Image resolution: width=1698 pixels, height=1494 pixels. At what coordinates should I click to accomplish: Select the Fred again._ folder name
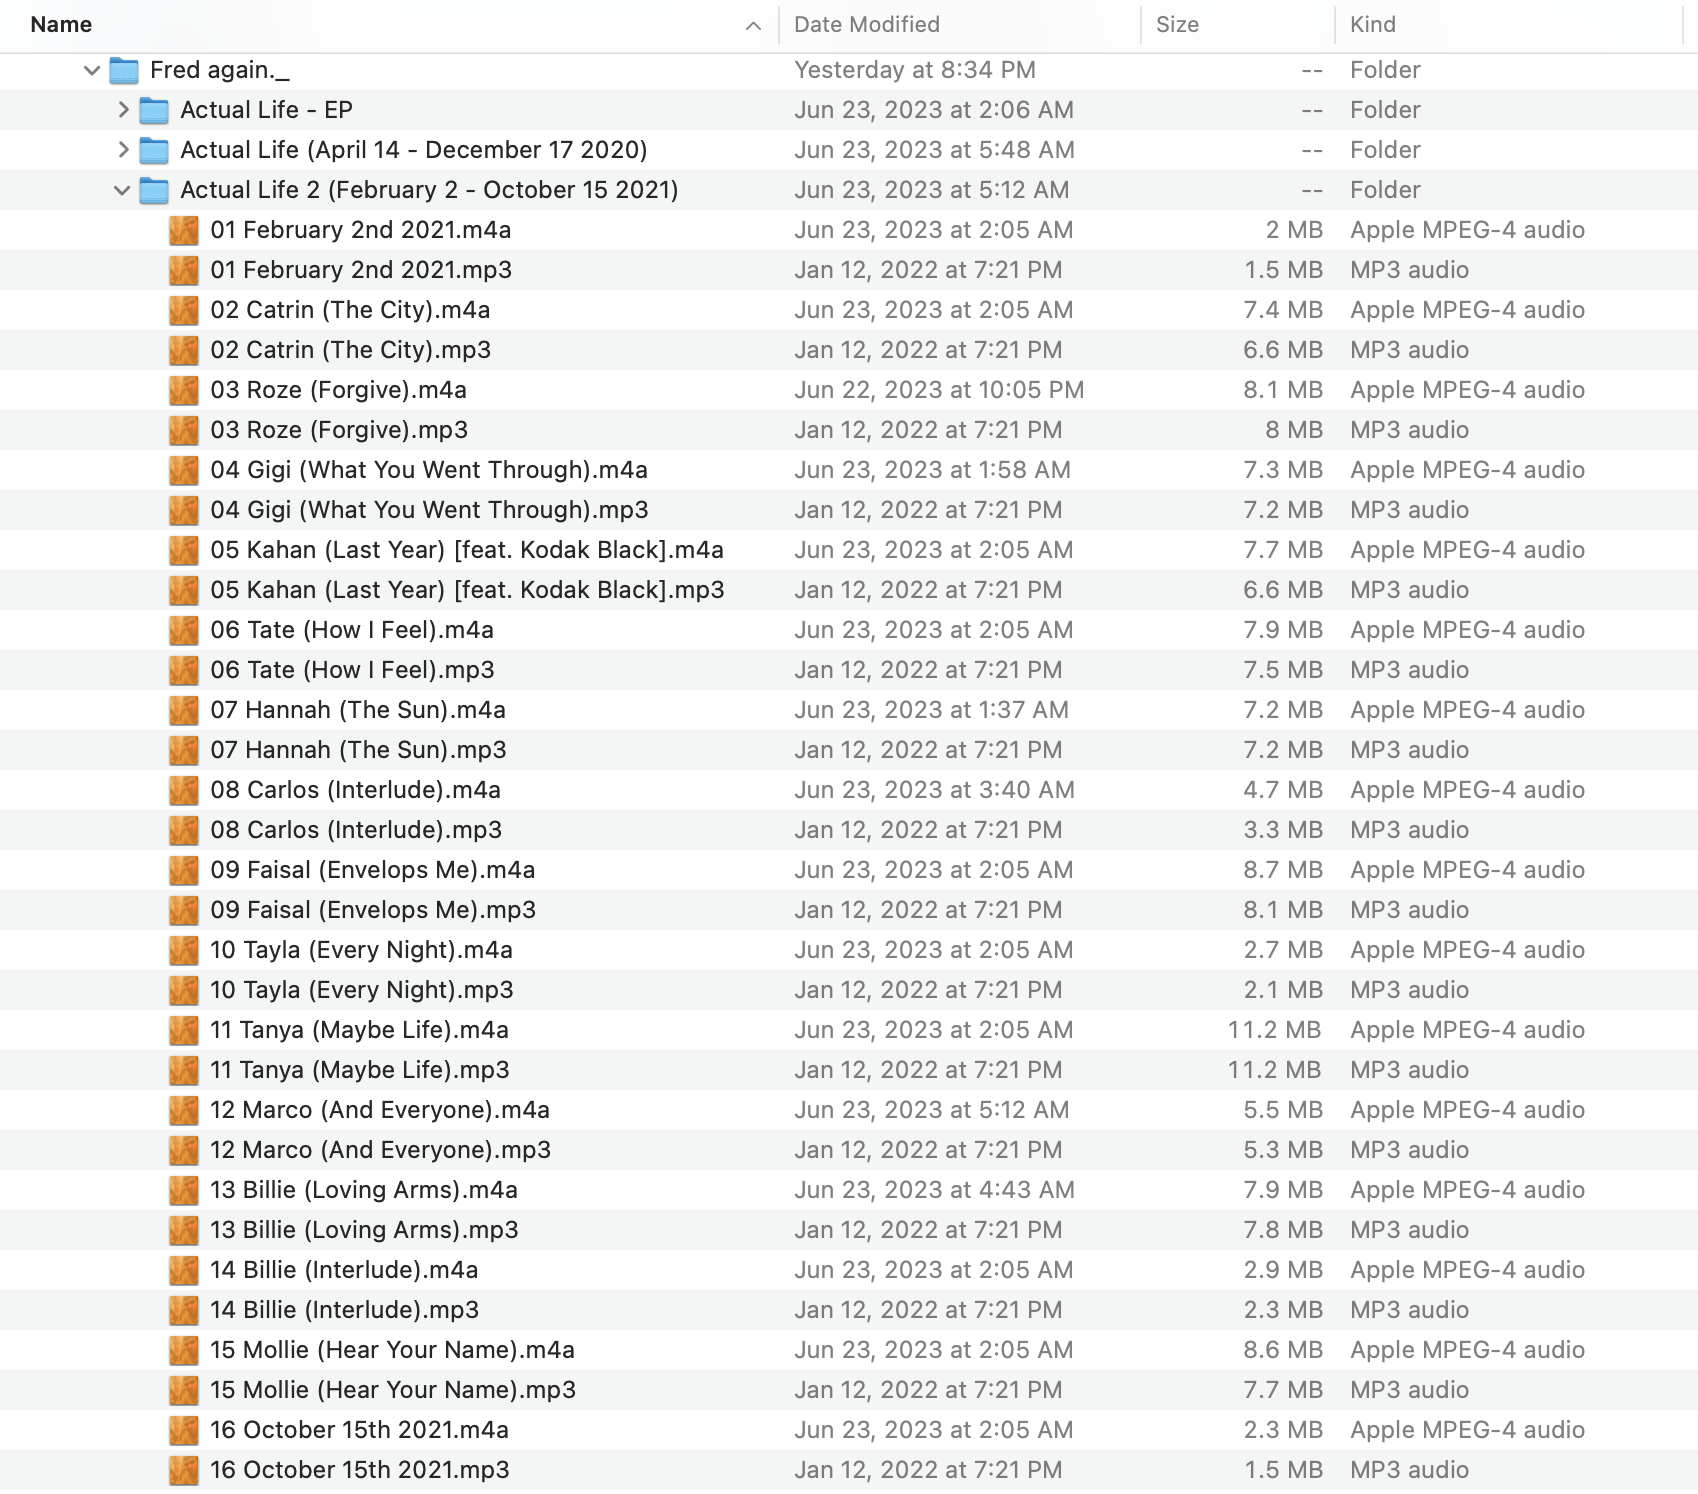[220, 70]
